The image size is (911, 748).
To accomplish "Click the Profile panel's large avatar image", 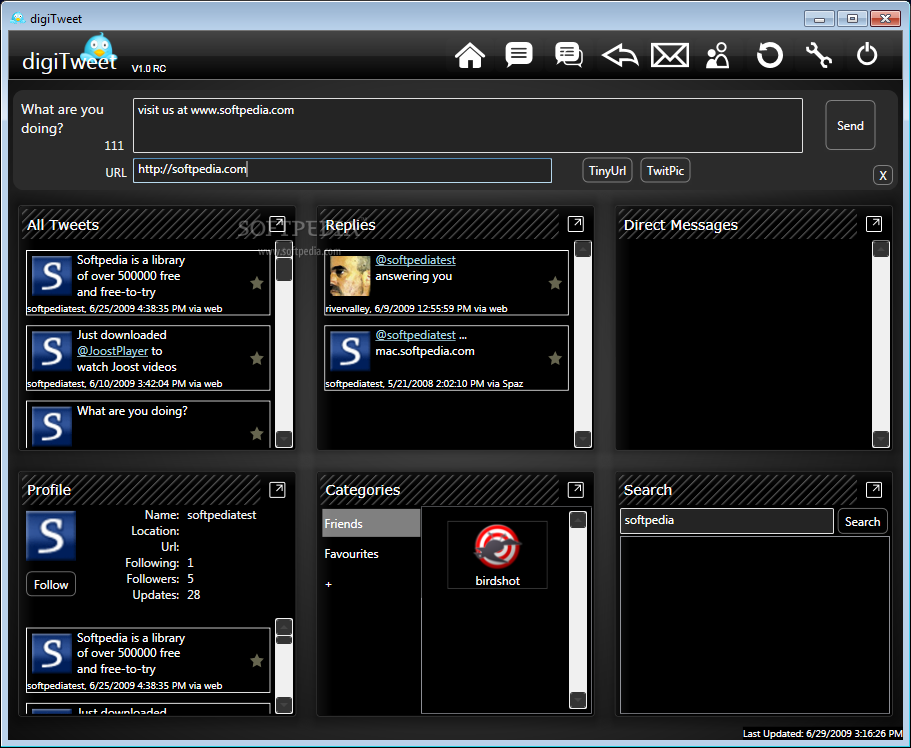I will (x=51, y=535).
